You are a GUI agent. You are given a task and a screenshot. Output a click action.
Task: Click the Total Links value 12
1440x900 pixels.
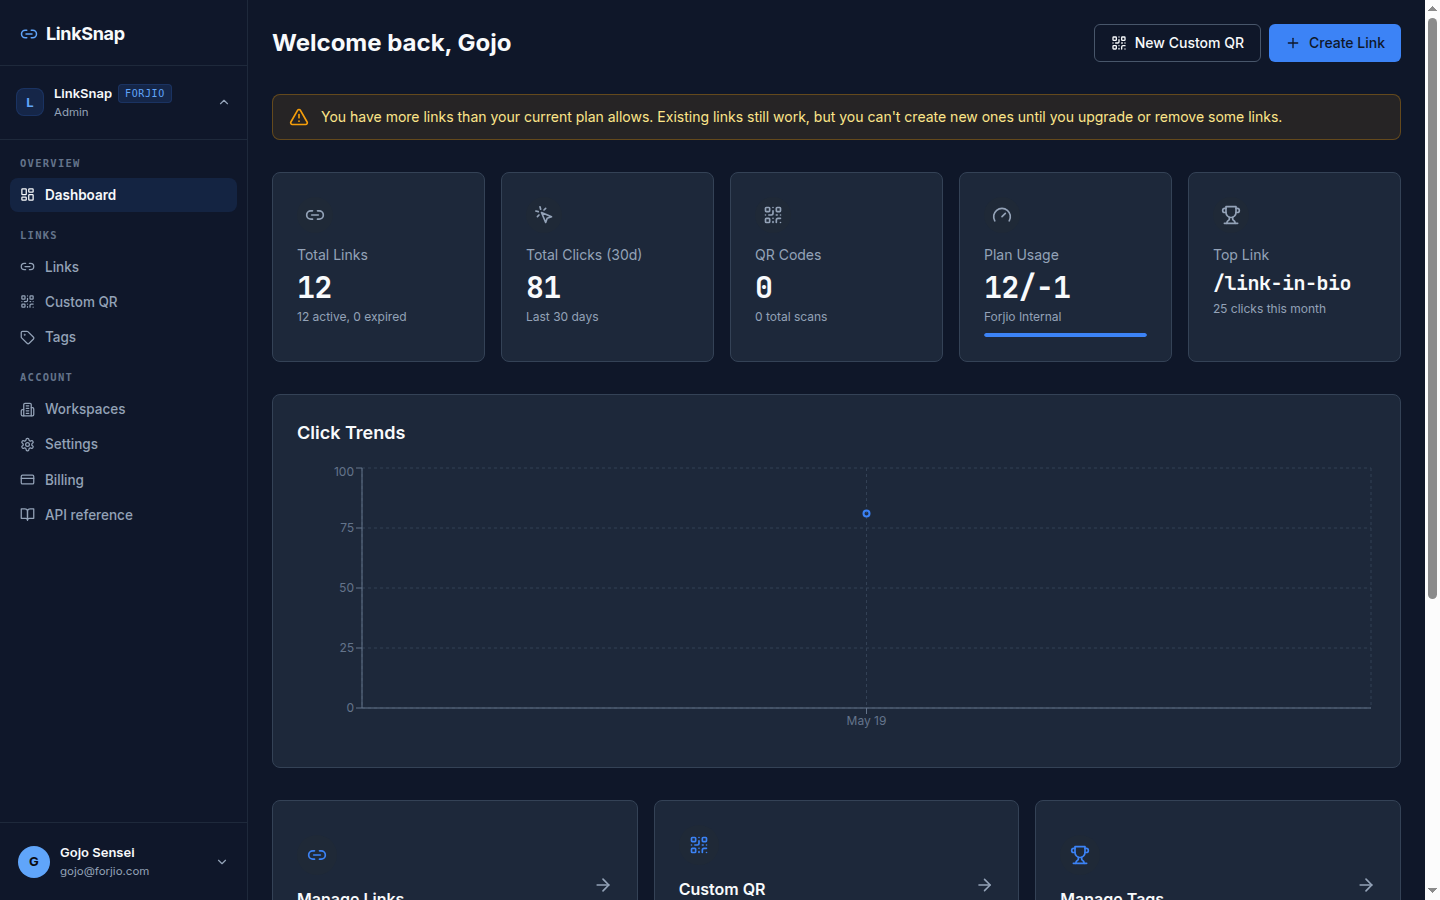tap(314, 288)
